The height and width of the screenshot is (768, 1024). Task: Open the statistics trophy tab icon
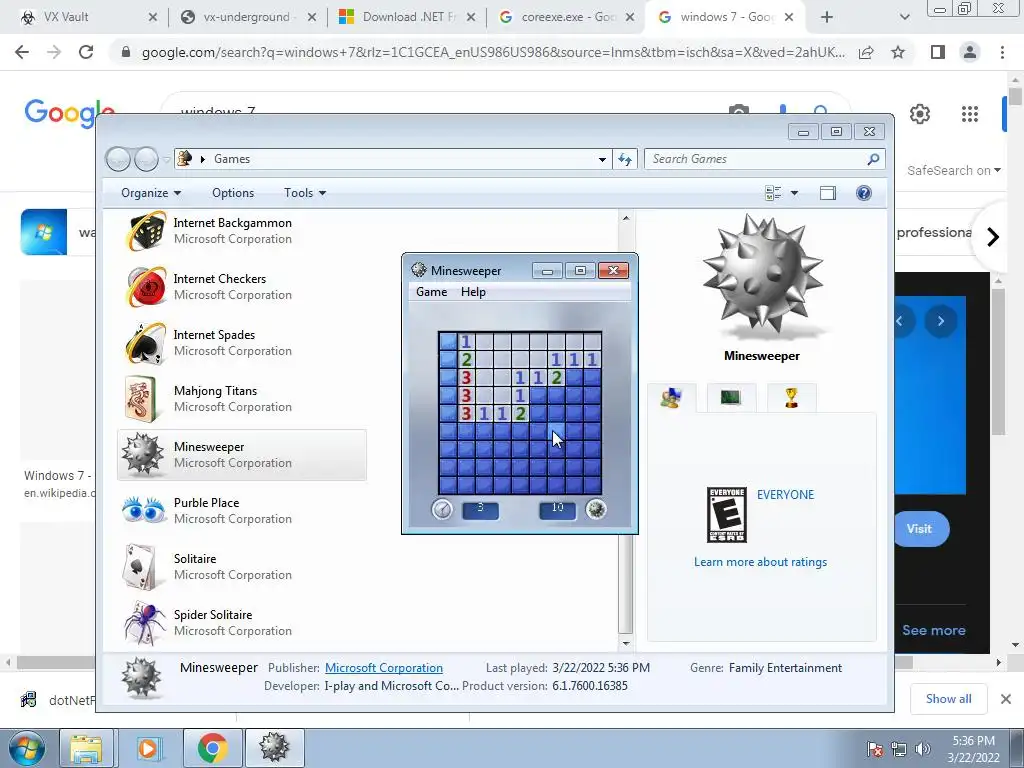coord(791,397)
